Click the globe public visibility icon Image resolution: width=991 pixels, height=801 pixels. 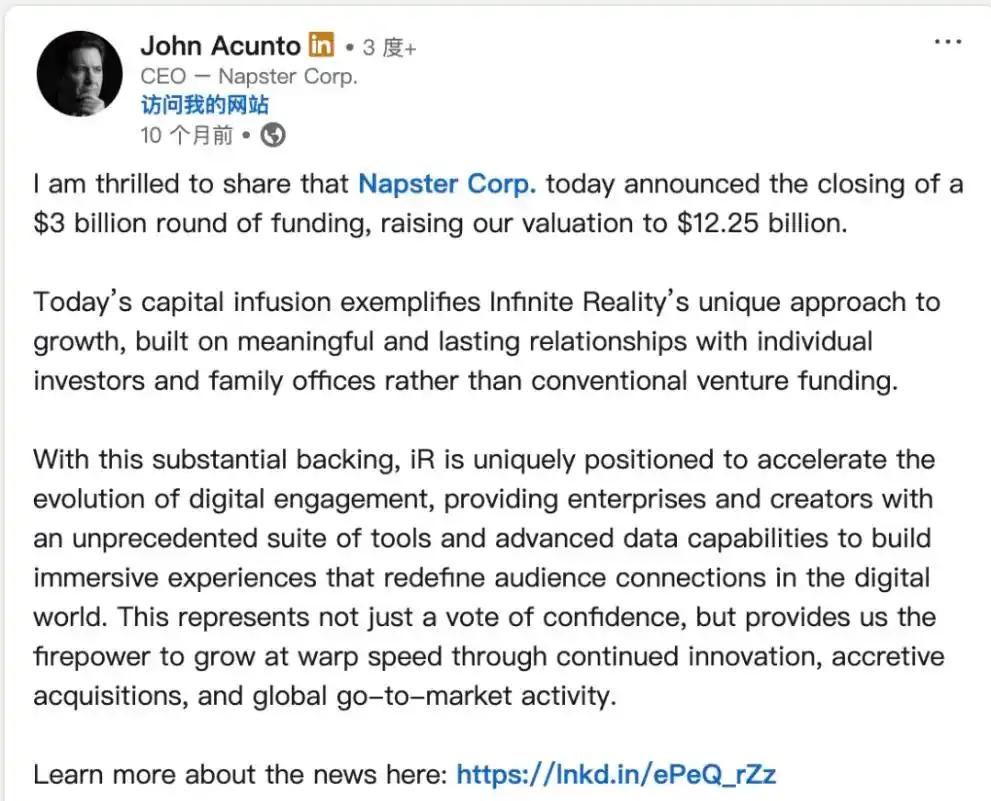coord(272,134)
